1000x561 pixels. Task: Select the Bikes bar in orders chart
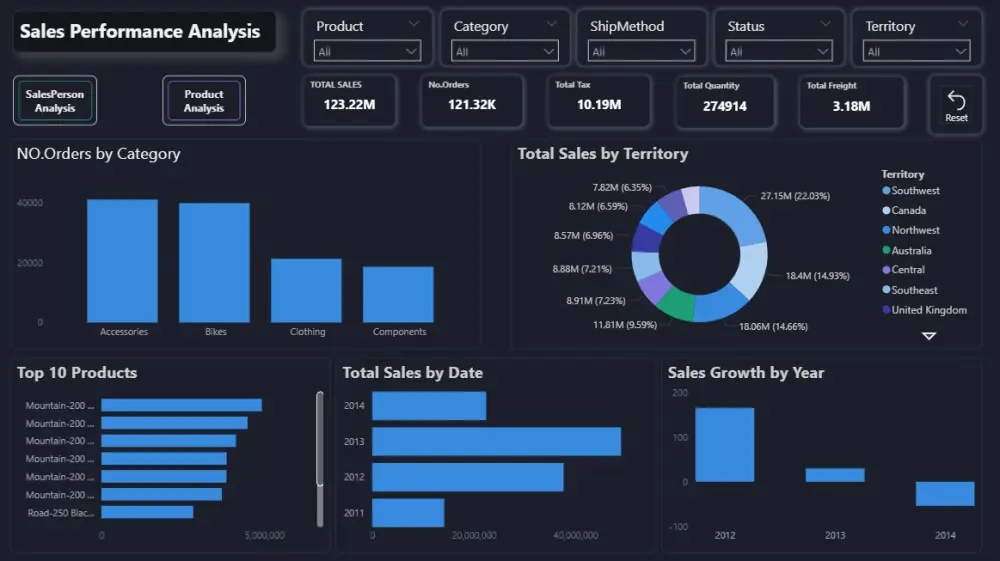pyautogui.click(x=214, y=263)
